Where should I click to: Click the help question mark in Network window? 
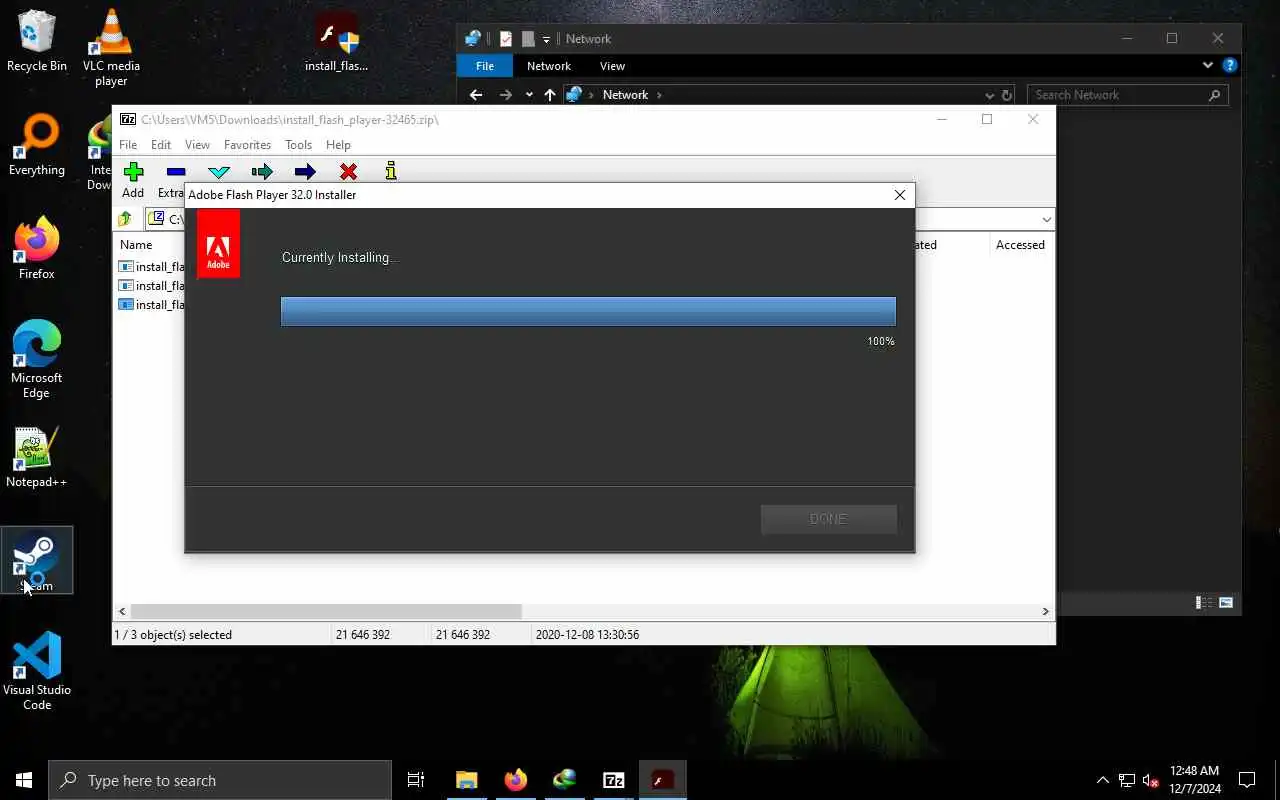tap(1230, 66)
